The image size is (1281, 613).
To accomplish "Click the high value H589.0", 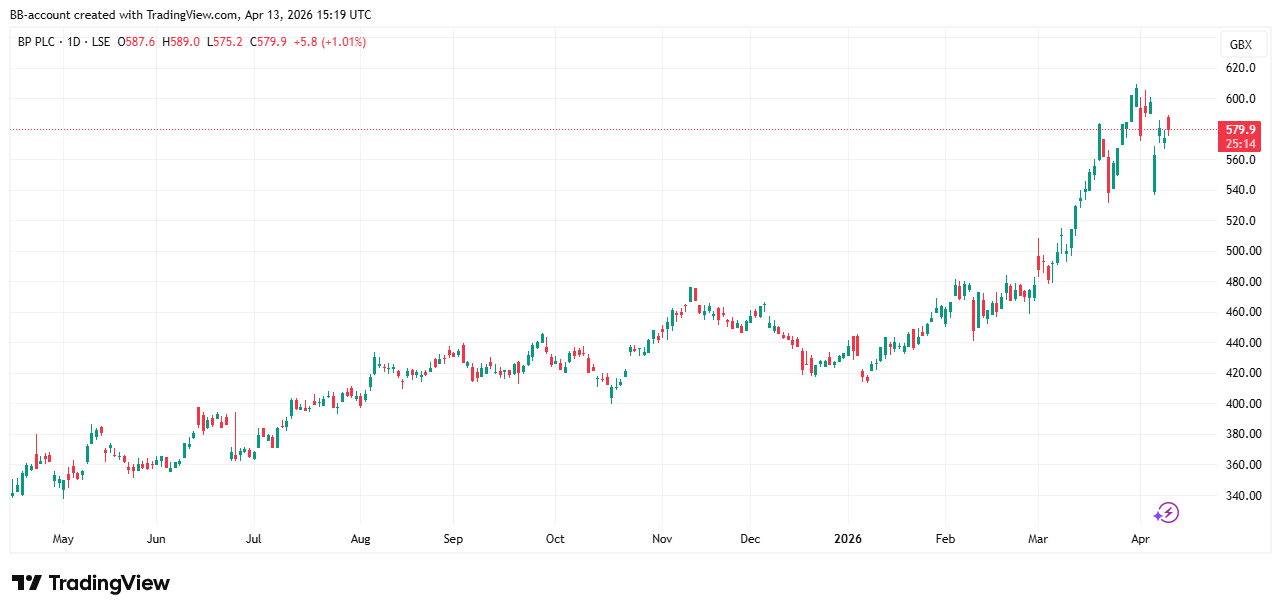I will (x=184, y=42).
